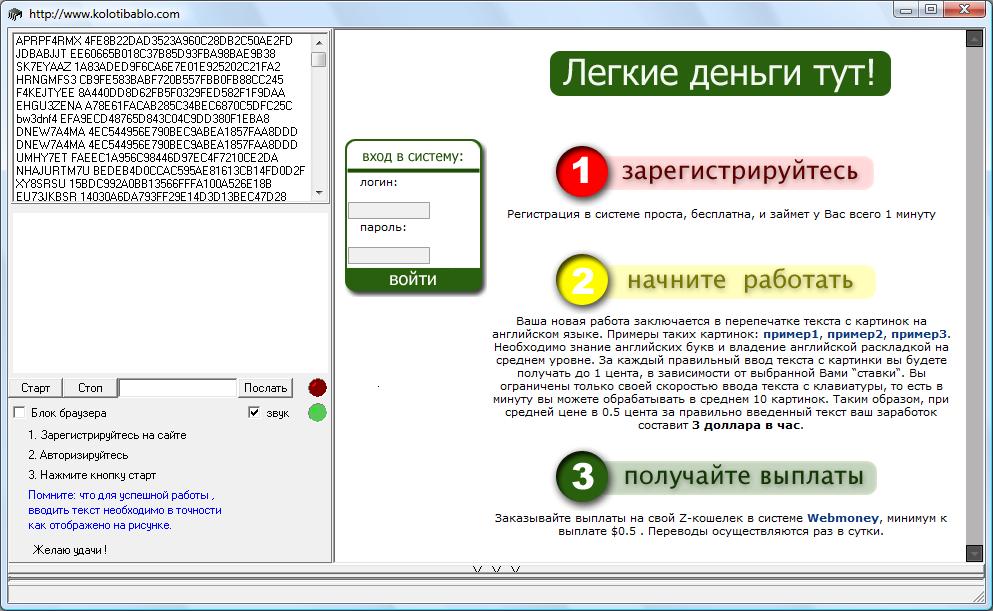Select the row starting with SK7EYAAZ

pos(148,66)
